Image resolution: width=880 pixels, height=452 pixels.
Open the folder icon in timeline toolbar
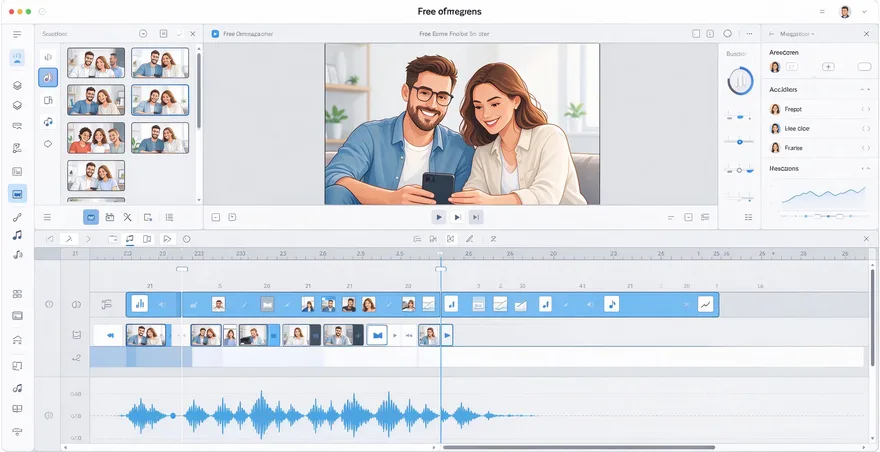[112, 239]
